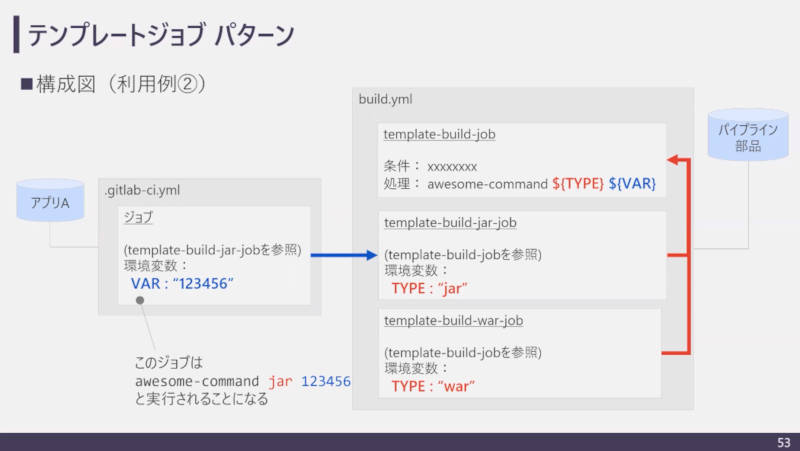Click the text と実行されることになる

pyautogui.click(x=201, y=399)
